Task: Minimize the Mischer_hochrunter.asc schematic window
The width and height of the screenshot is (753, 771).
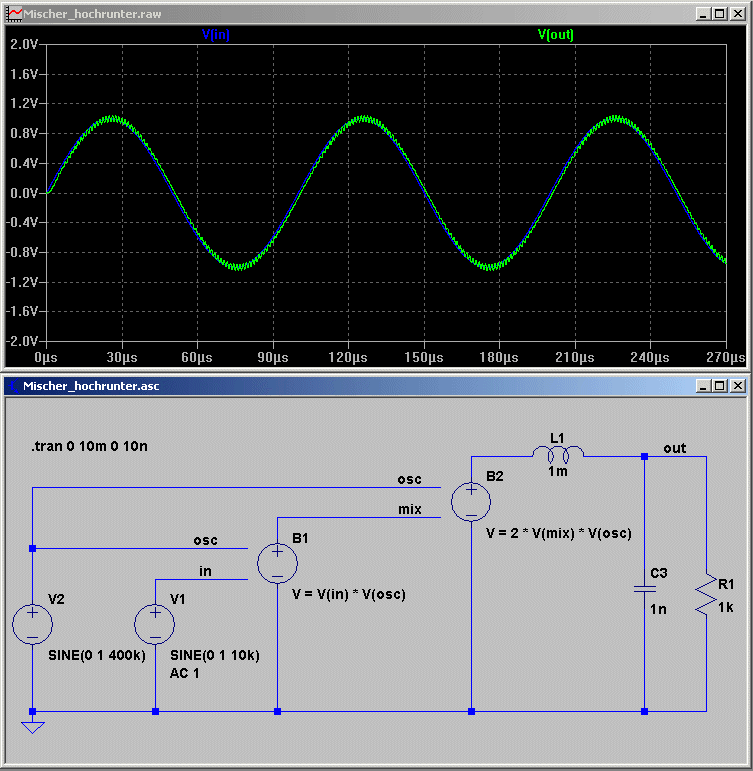Action: [x=703, y=386]
